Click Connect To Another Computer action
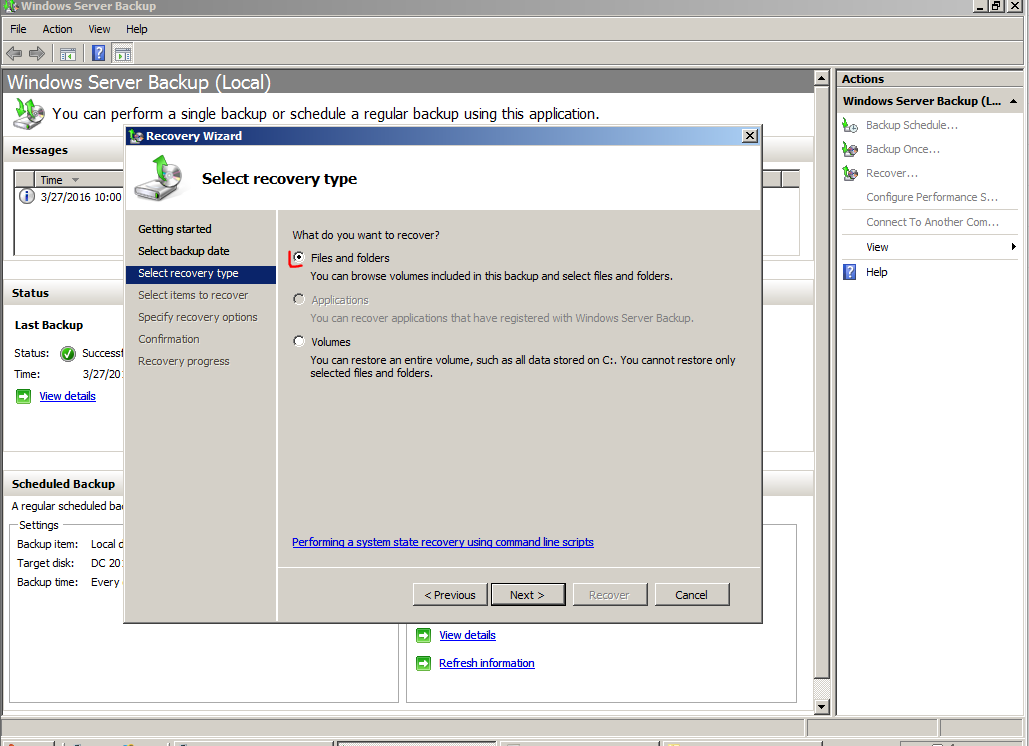This screenshot has height=746, width=1029. point(932,222)
